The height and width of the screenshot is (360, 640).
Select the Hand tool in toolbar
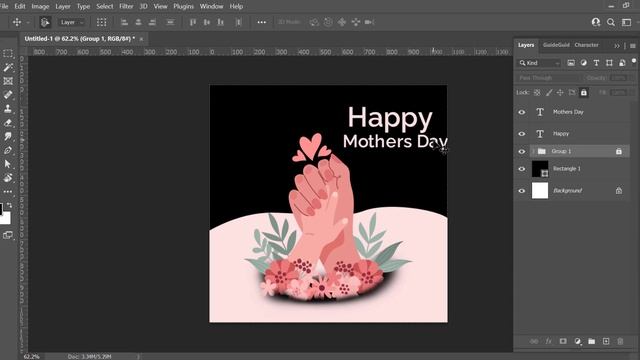pyautogui.click(x=8, y=178)
